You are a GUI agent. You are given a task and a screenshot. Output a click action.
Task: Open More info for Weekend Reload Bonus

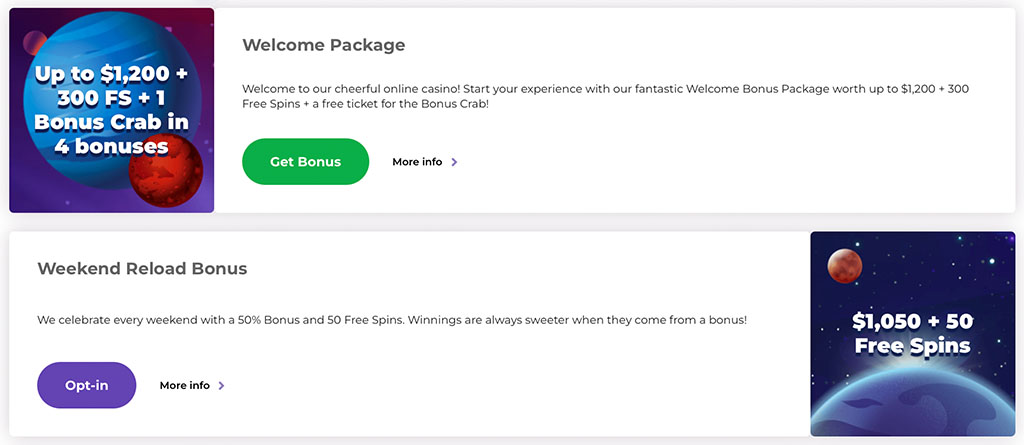coord(185,385)
